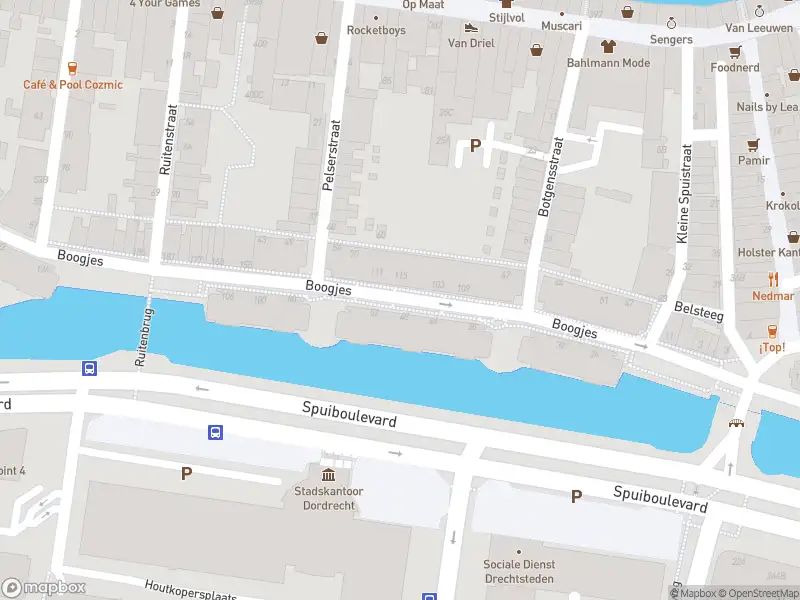Select the Nails by Lea label
The width and height of the screenshot is (800, 600).
[768, 107]
